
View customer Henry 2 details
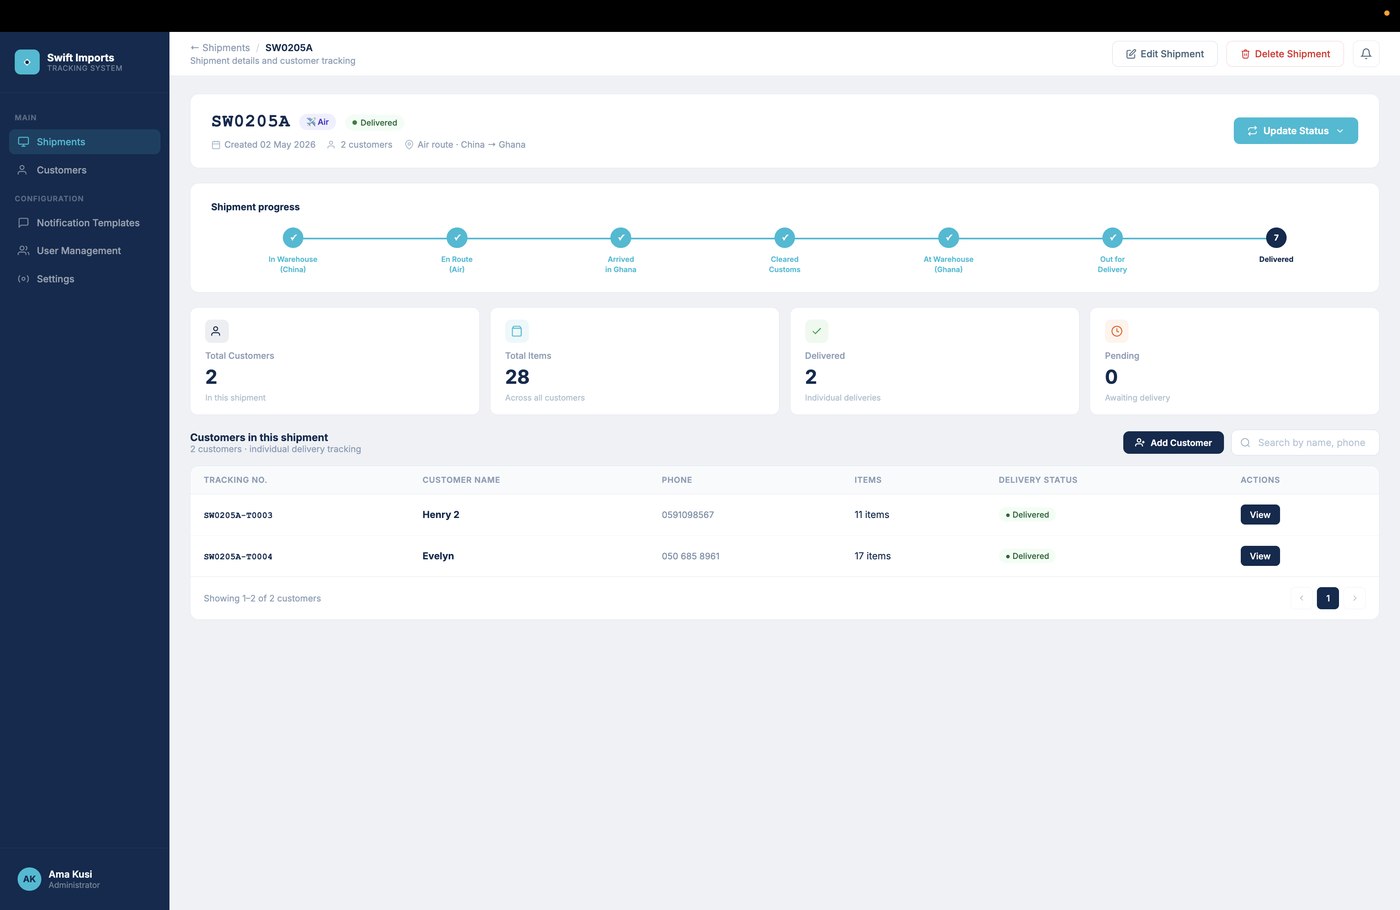1260,515
